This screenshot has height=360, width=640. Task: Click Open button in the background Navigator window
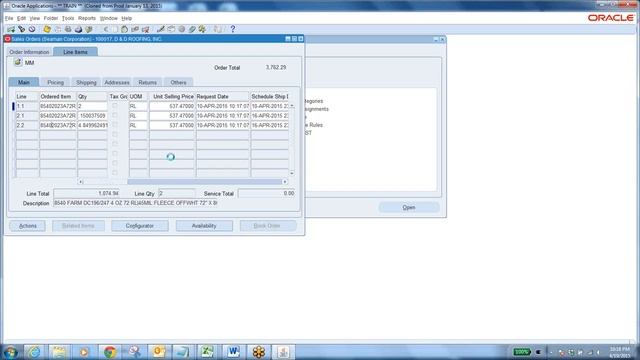pyautogui.click(x=409, y=207)
